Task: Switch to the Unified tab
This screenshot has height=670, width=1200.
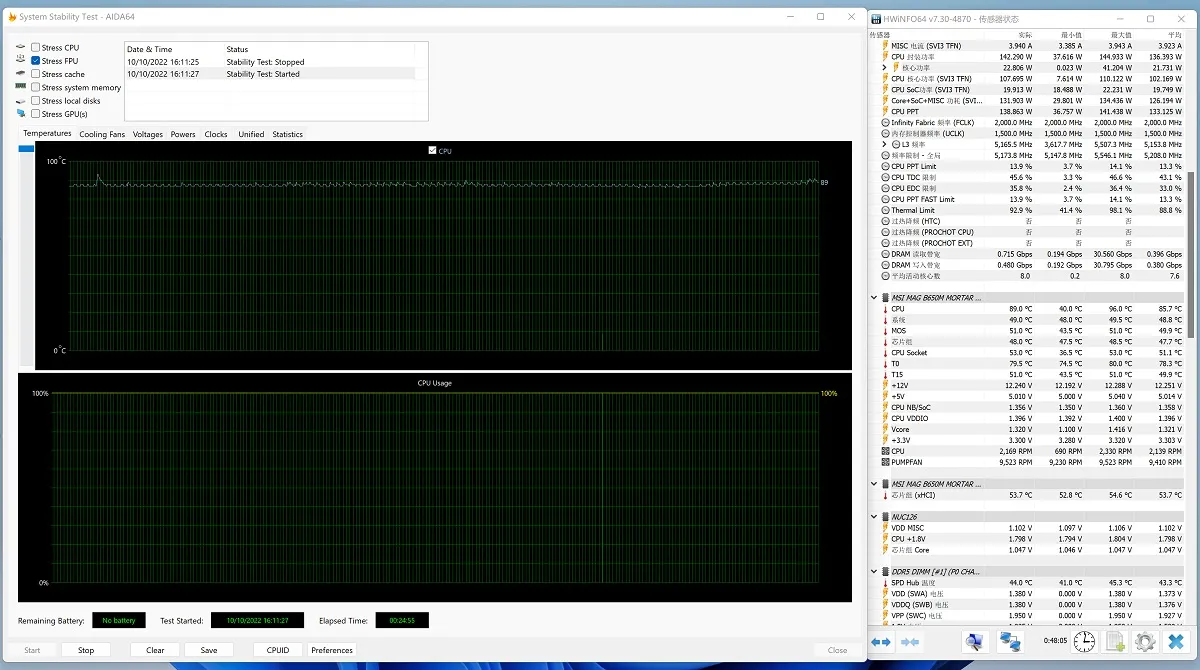Action: [x=251, y=134]
